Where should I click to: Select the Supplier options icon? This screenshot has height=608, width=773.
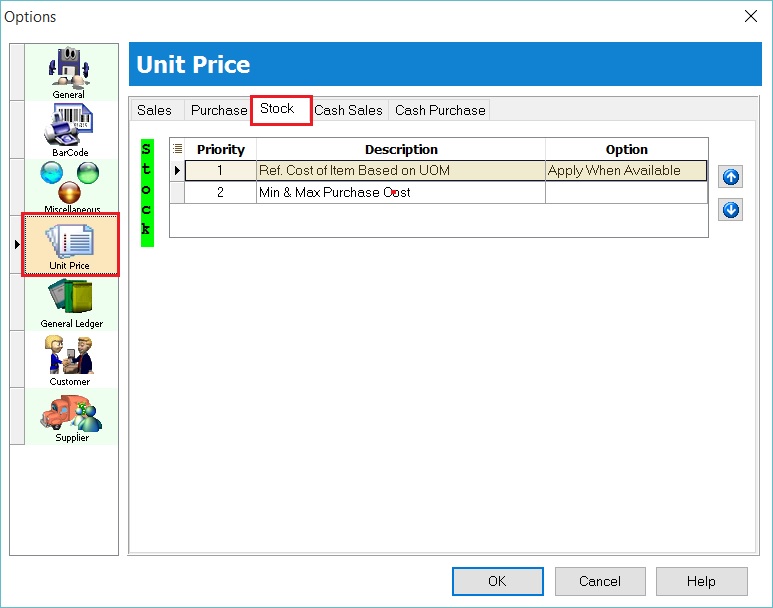[x=71, y=416]
